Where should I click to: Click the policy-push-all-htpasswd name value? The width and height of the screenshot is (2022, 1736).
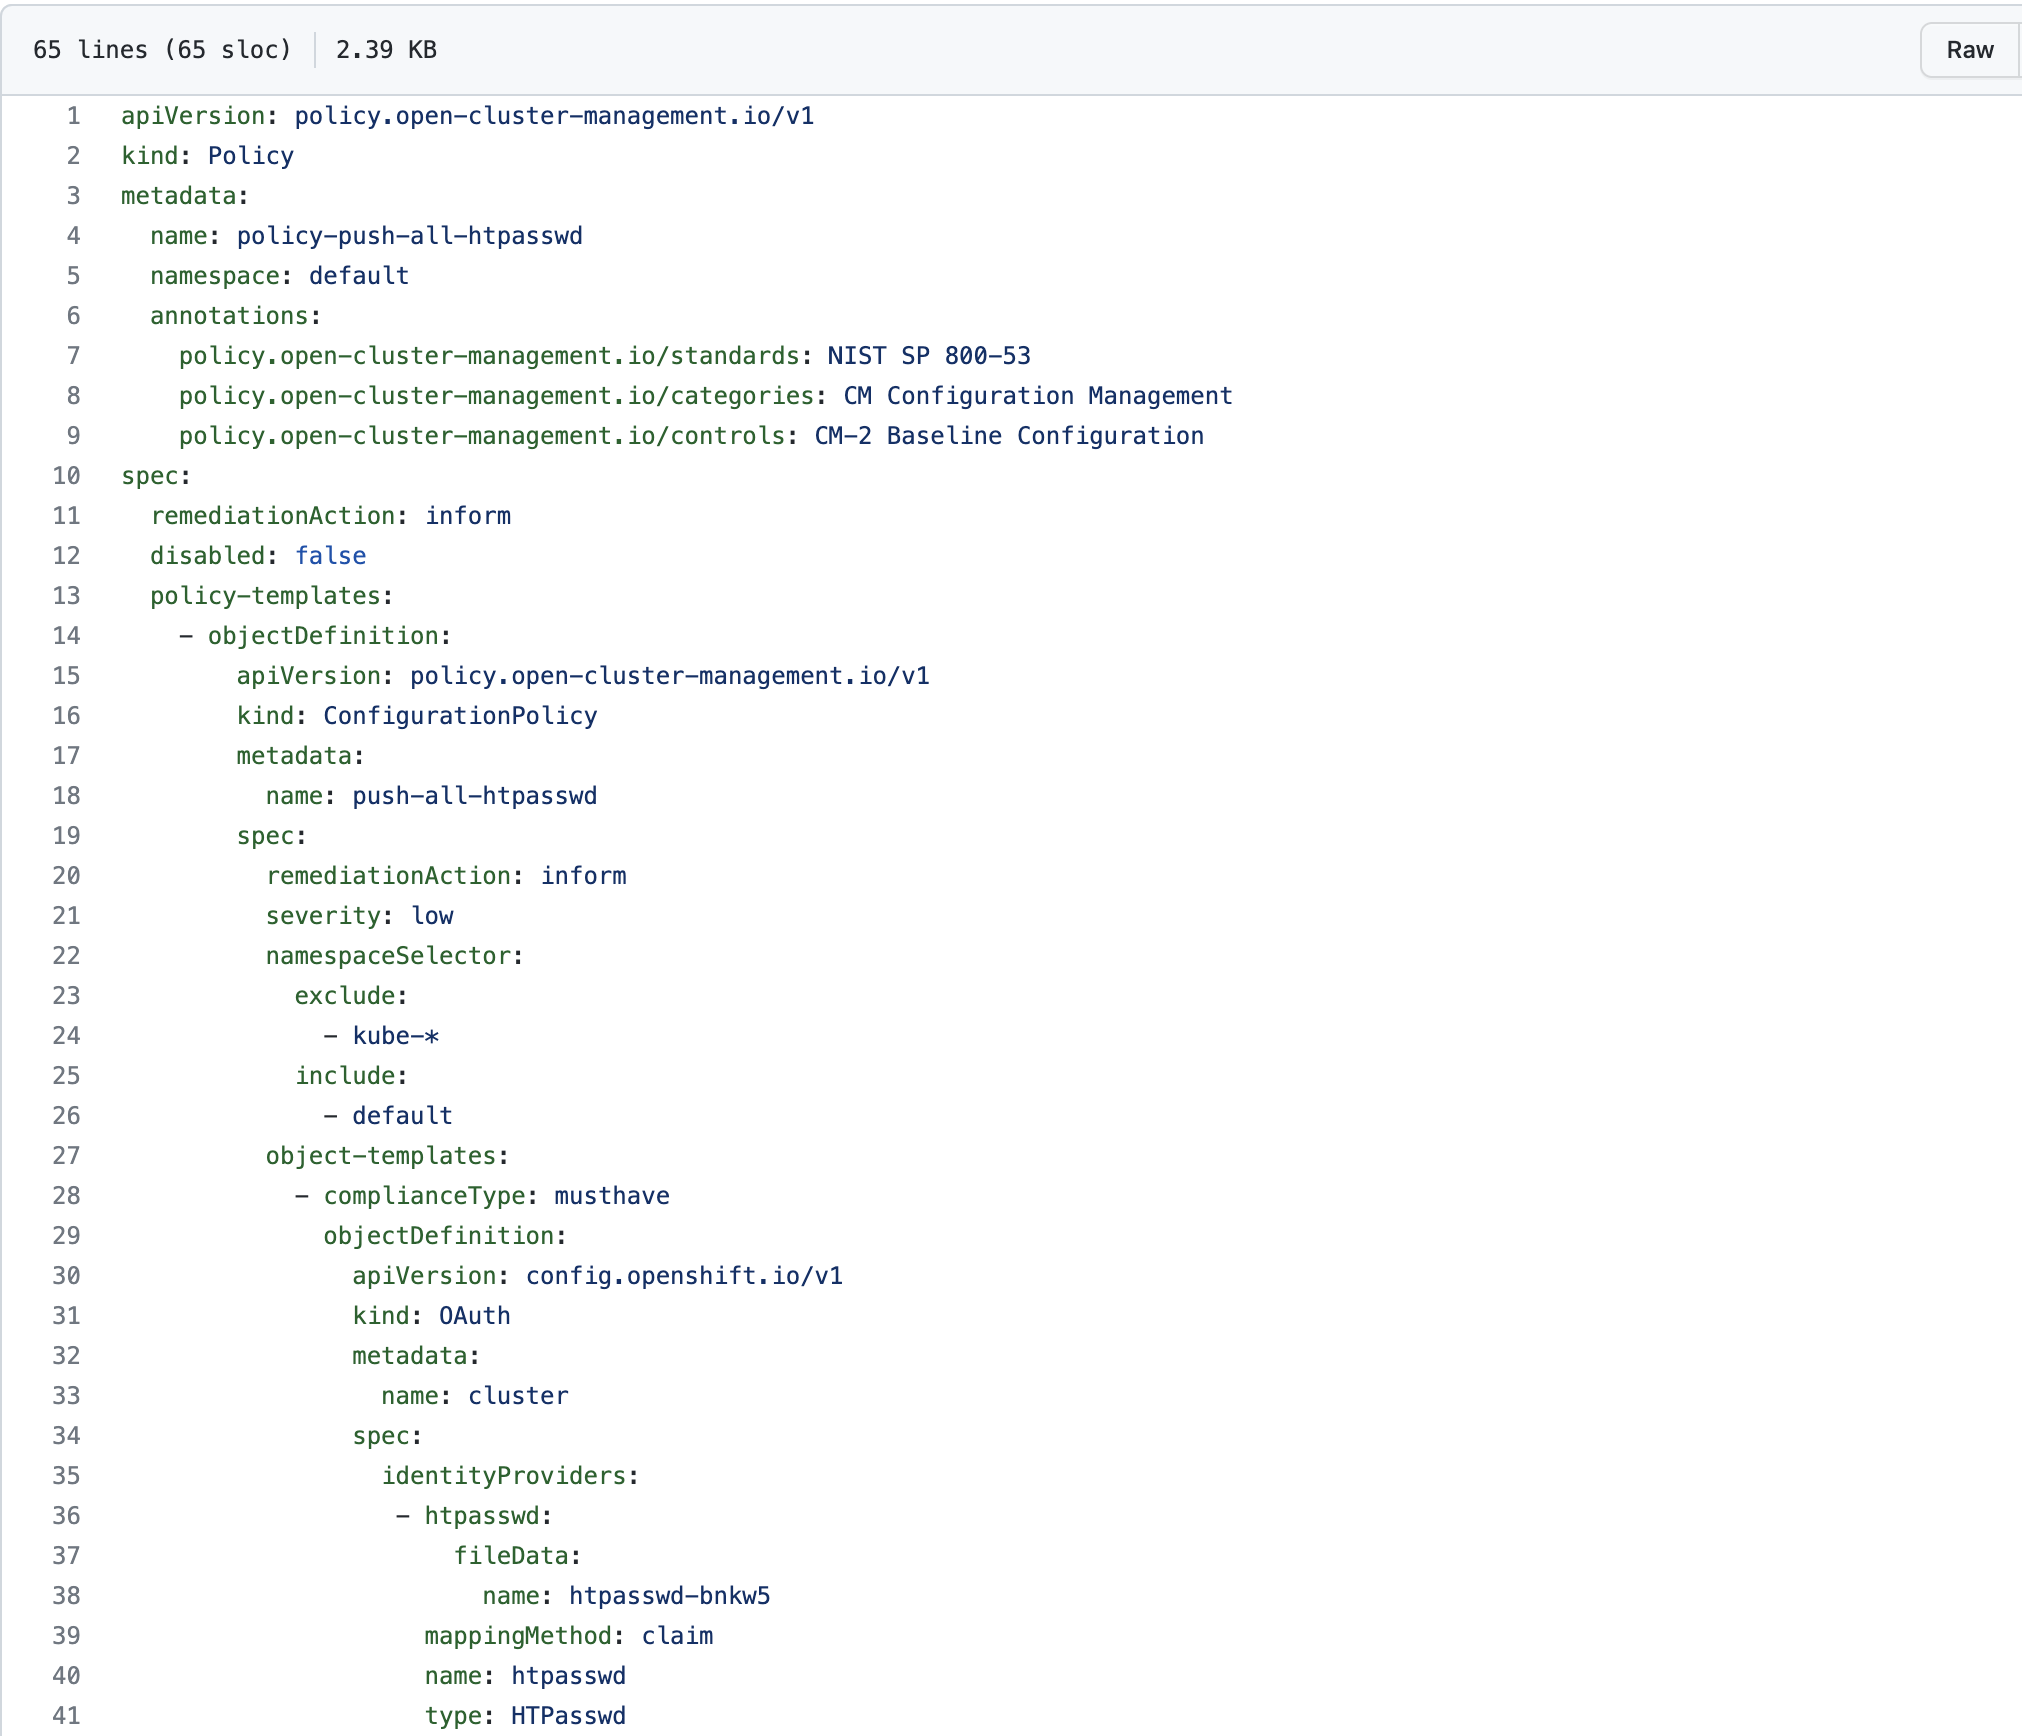click(409, 236)
